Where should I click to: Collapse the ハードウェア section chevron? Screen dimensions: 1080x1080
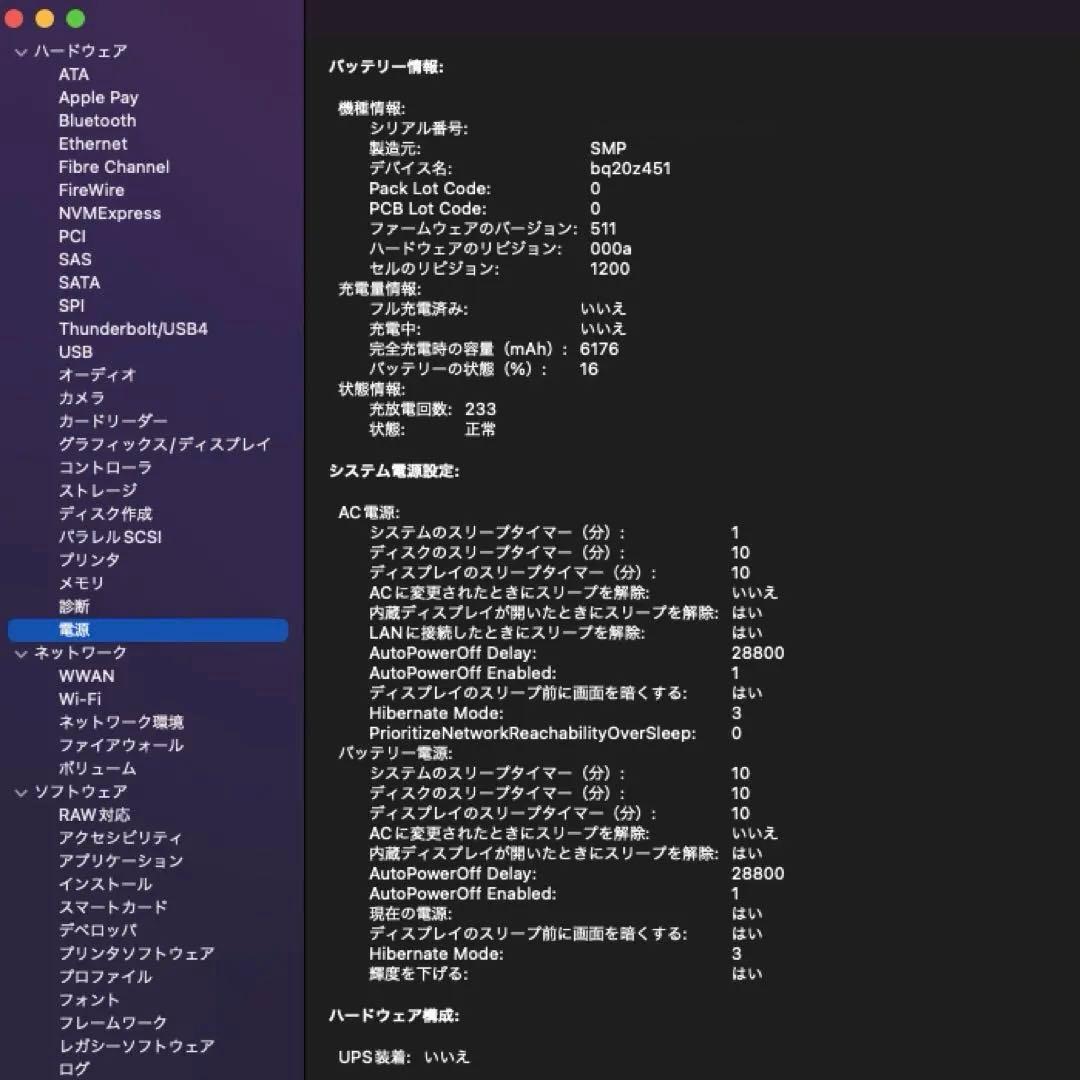click(20, 51)
